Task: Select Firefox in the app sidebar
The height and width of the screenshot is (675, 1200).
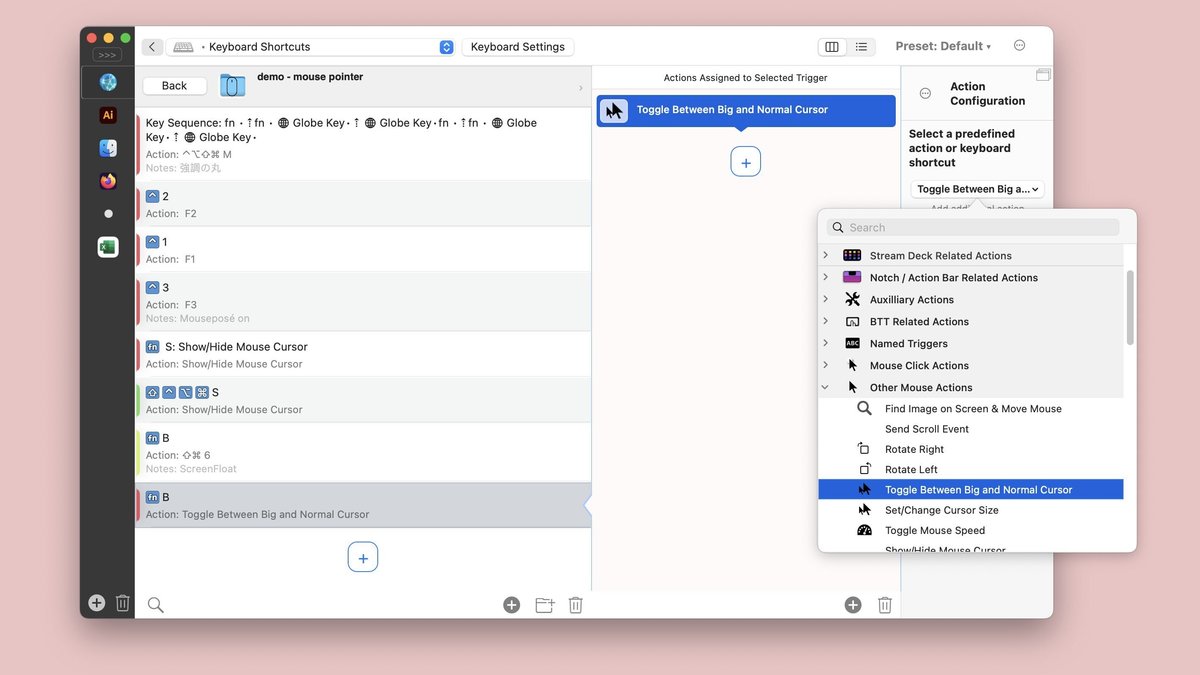Action: [108, 181]
